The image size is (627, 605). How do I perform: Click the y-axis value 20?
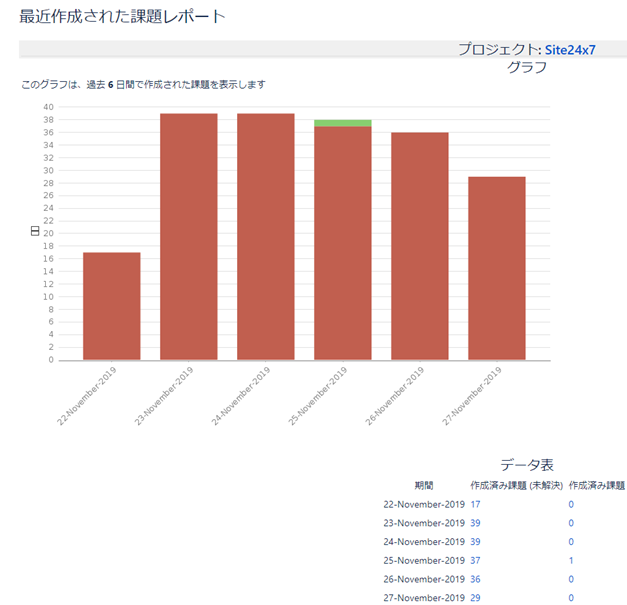pyautogui.click(x=48, y=234)
